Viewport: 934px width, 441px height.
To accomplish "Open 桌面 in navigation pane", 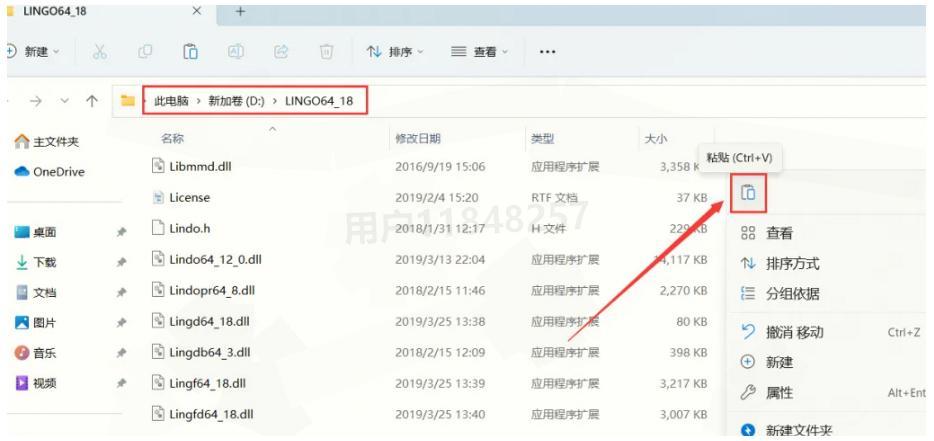I will 36,232.
